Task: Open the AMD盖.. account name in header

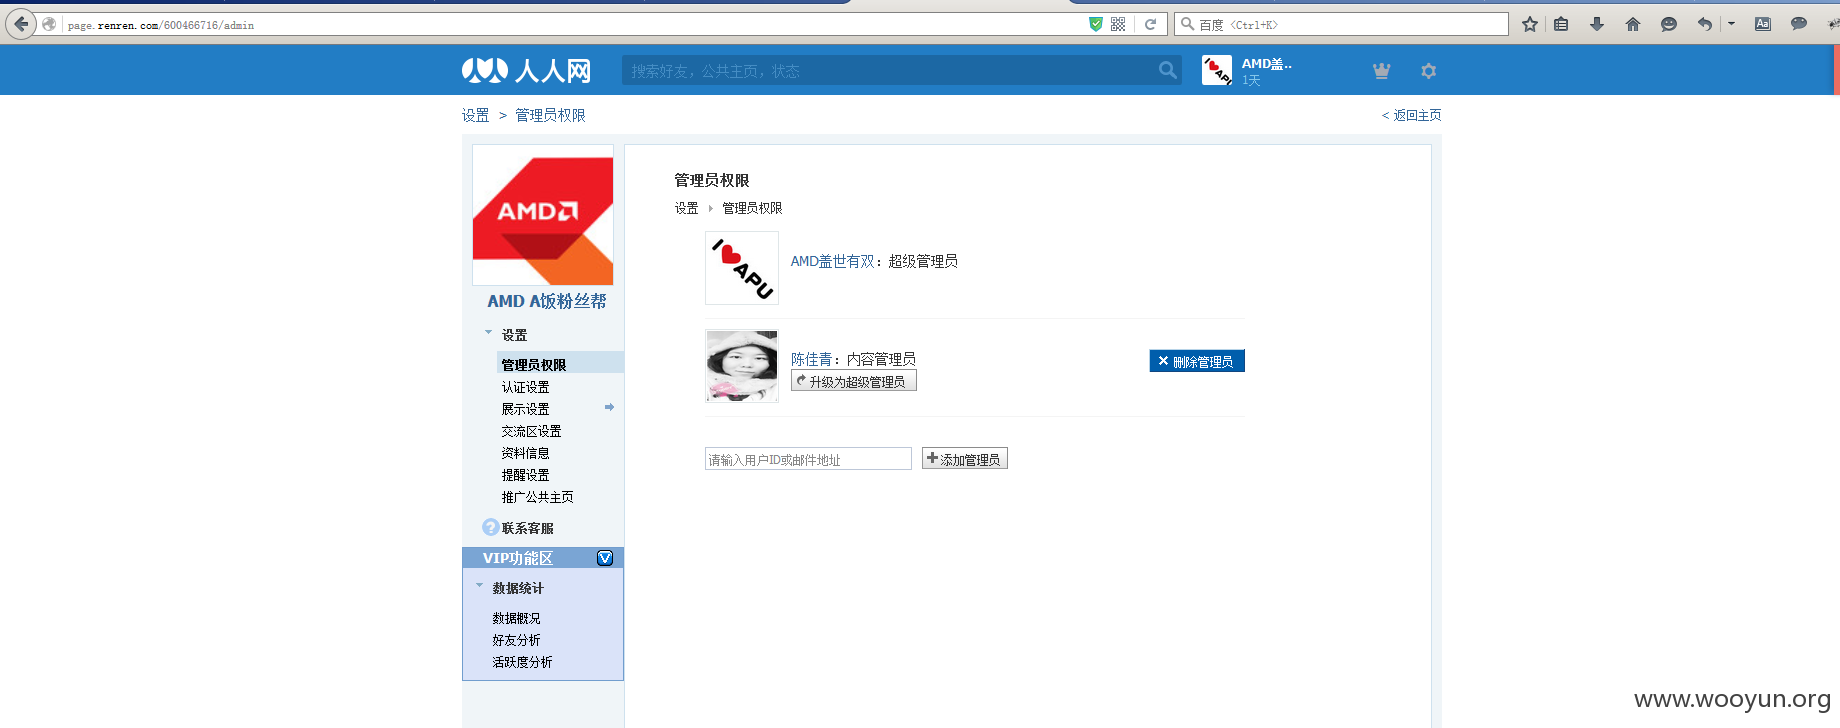Action: point(1267,64)
